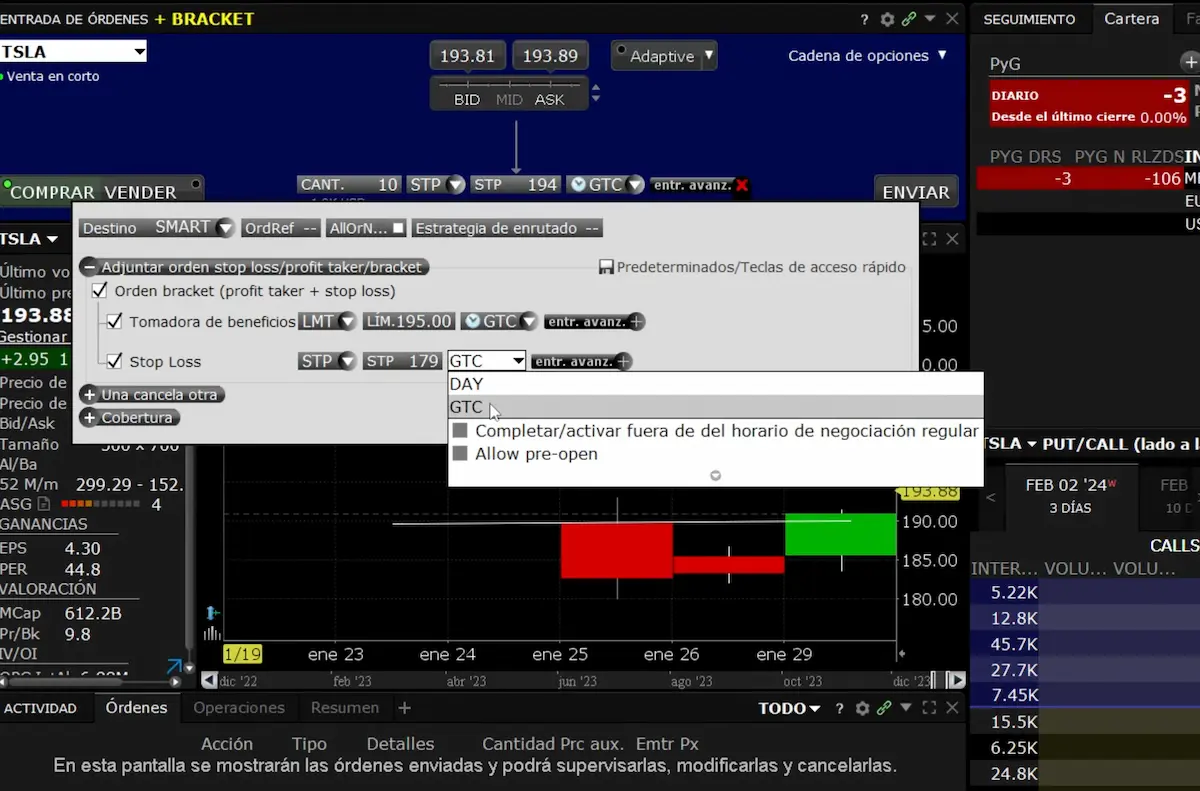
Task: Maximize the activity panel with expand icon
Action: pyautogui.click(x=929, y=708)
